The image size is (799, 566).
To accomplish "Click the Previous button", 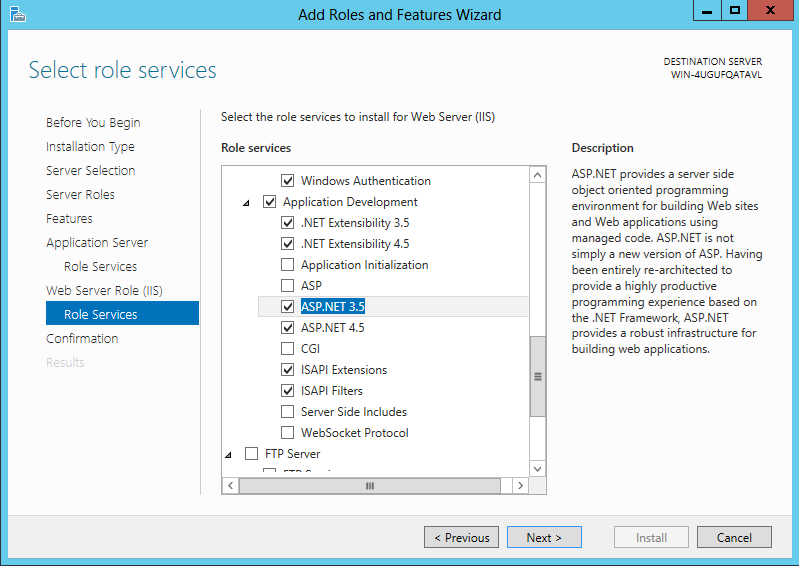I will [461, 537].
